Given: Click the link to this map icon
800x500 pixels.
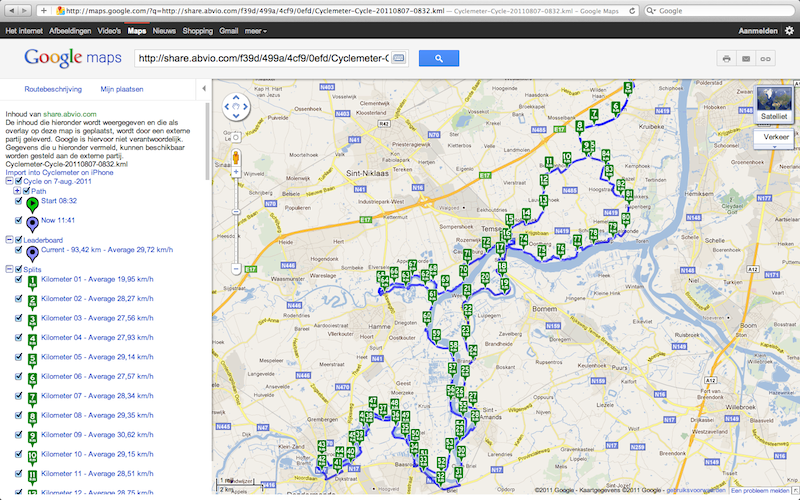Looking at the screenshot, I should pos(765,59).
